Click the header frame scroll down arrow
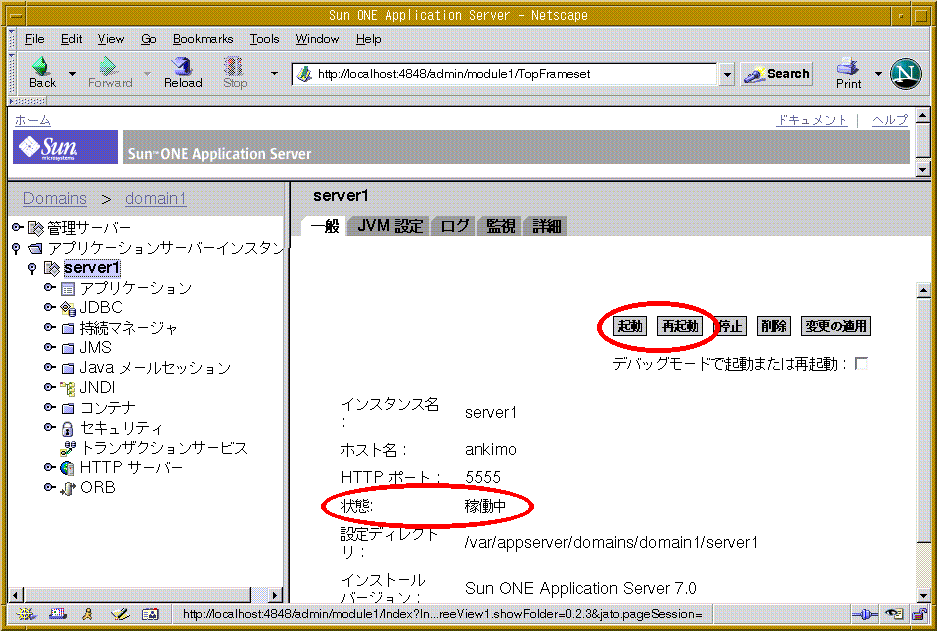937x631 pixels. click(923, 170)
